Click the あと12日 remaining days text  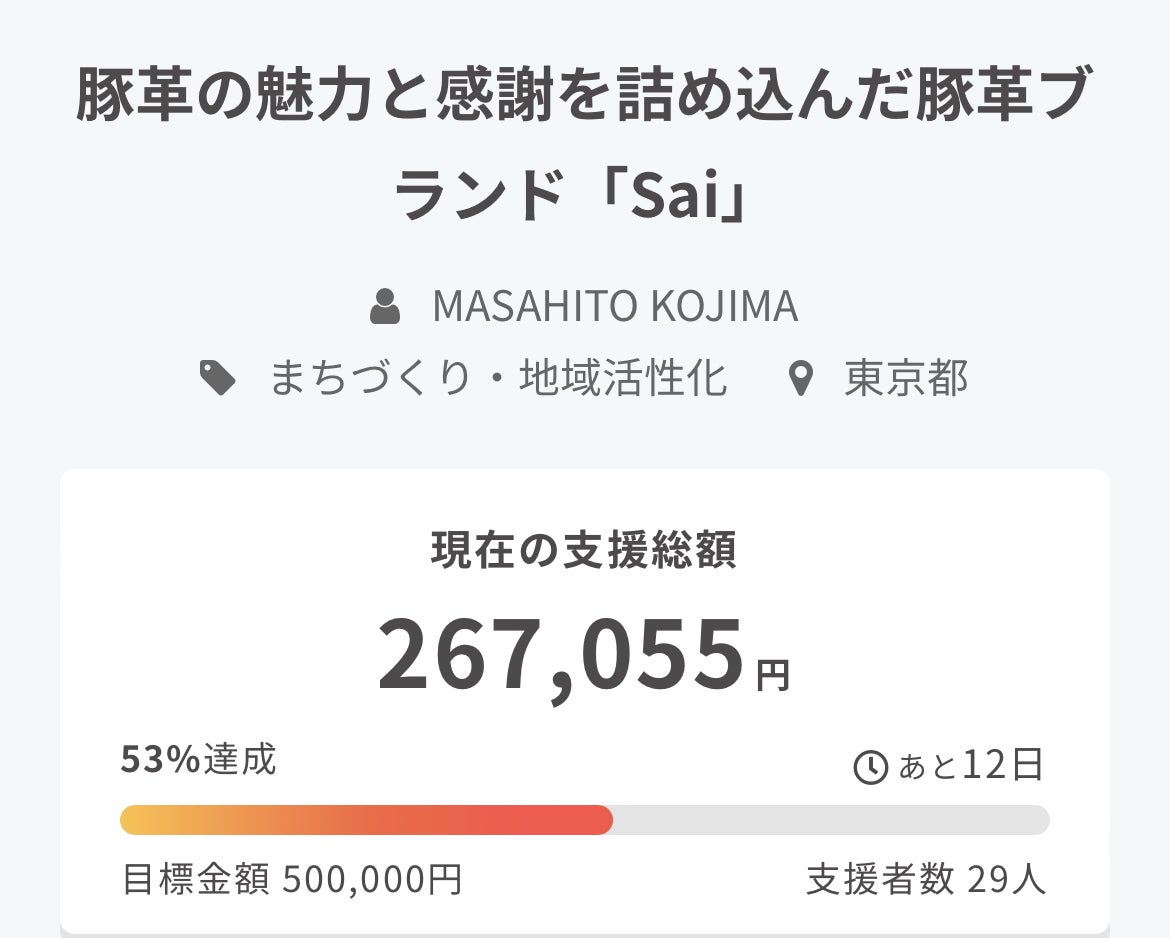point(971,766)
